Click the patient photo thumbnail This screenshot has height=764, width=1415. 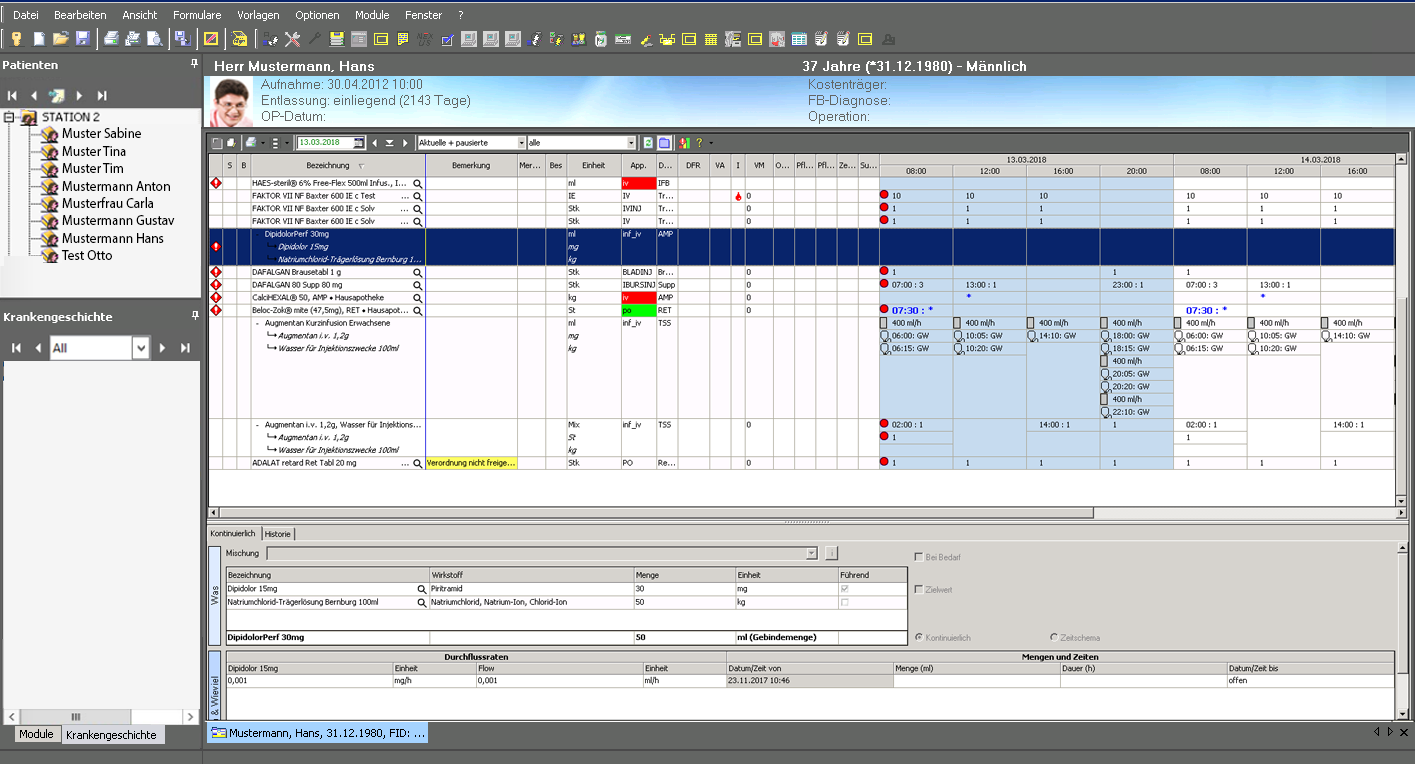231,103
